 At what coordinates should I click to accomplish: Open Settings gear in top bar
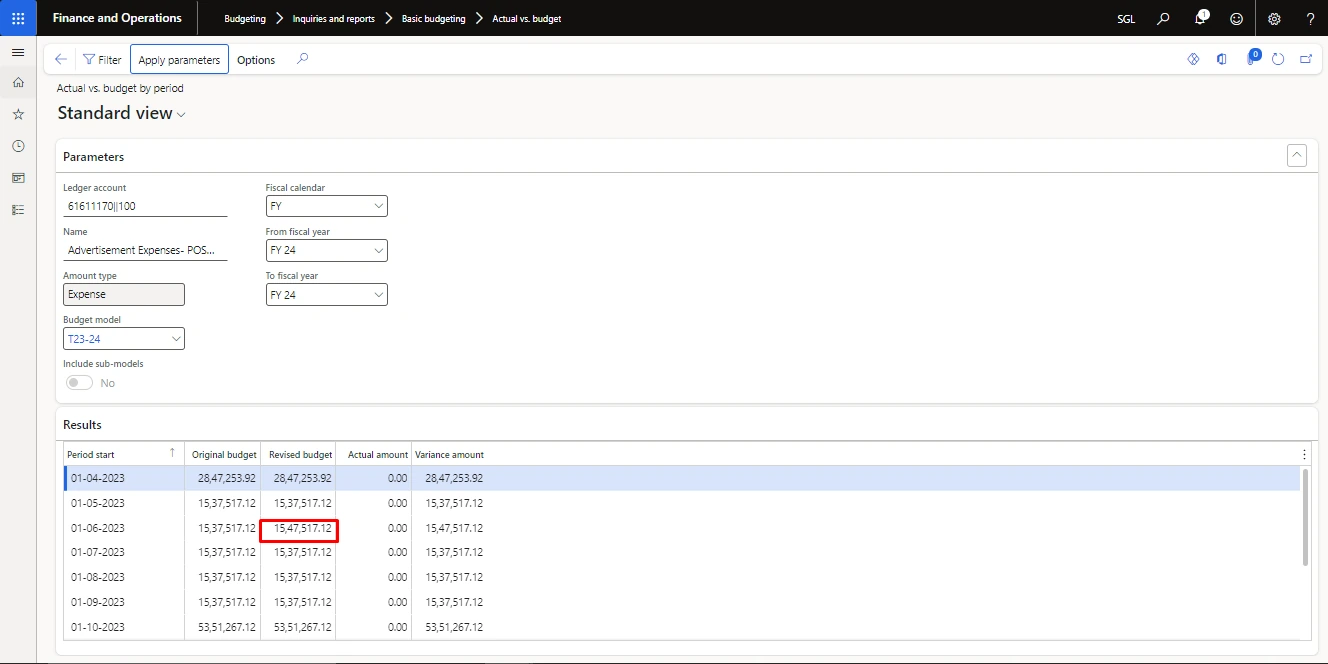(x=1274, y=18)
